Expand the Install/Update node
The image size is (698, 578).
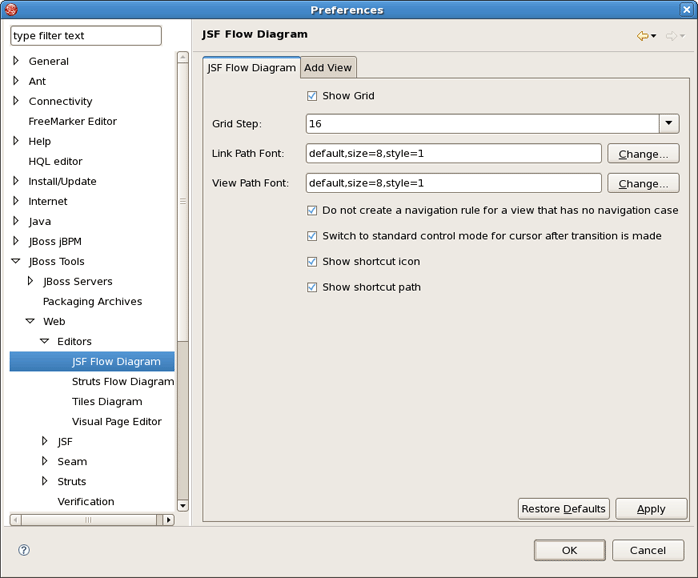tap(16, 181)
